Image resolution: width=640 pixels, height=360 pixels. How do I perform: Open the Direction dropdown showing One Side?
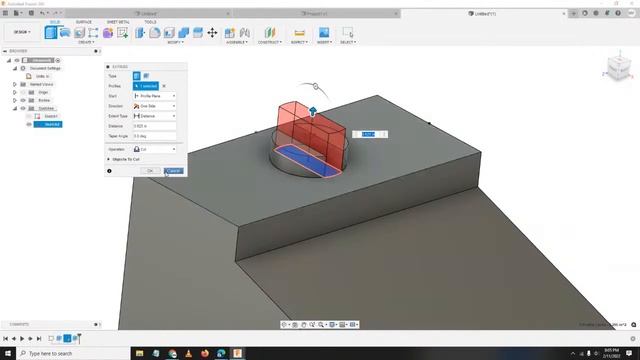[154, 106]
